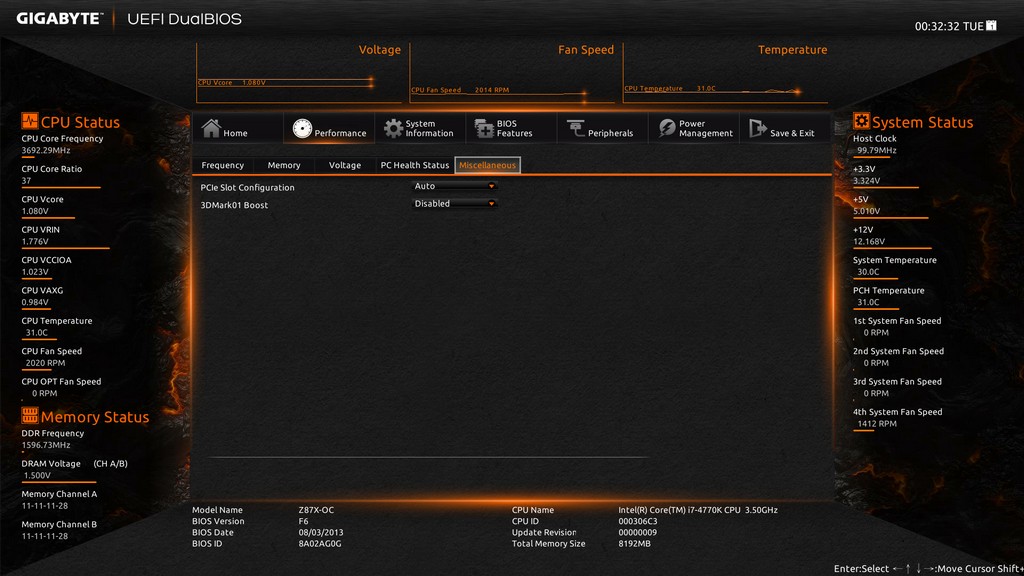
Task: Click the CPU OPT Fan Speed label
Action: [61, 381]
